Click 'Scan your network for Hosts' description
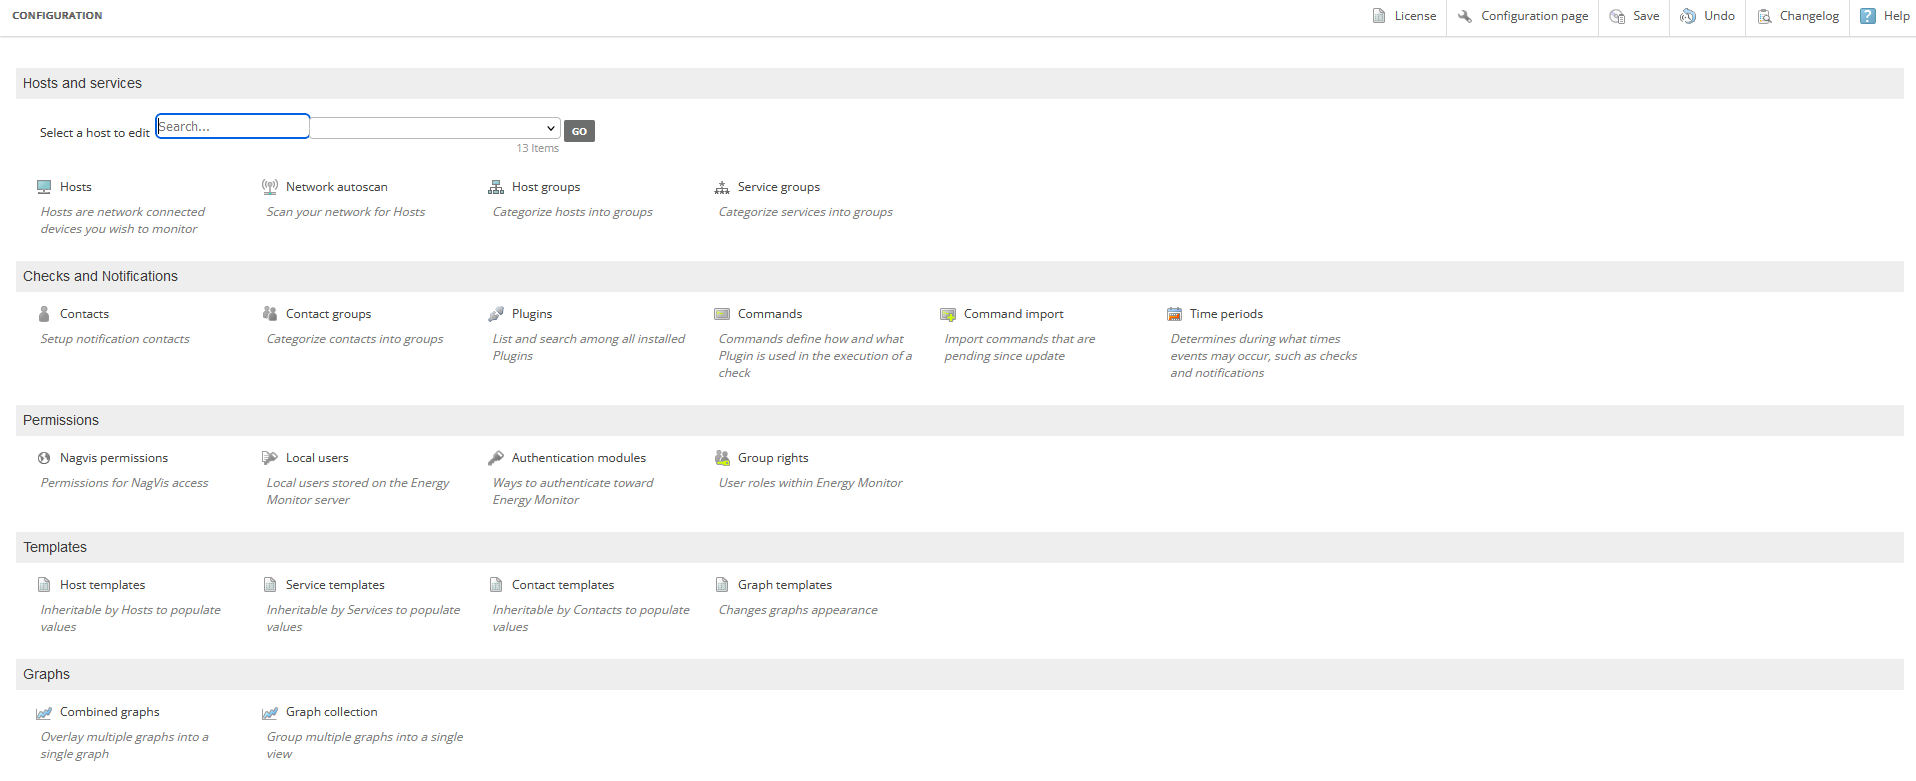This screenshot has height=781, width=1916. point(346,212)
